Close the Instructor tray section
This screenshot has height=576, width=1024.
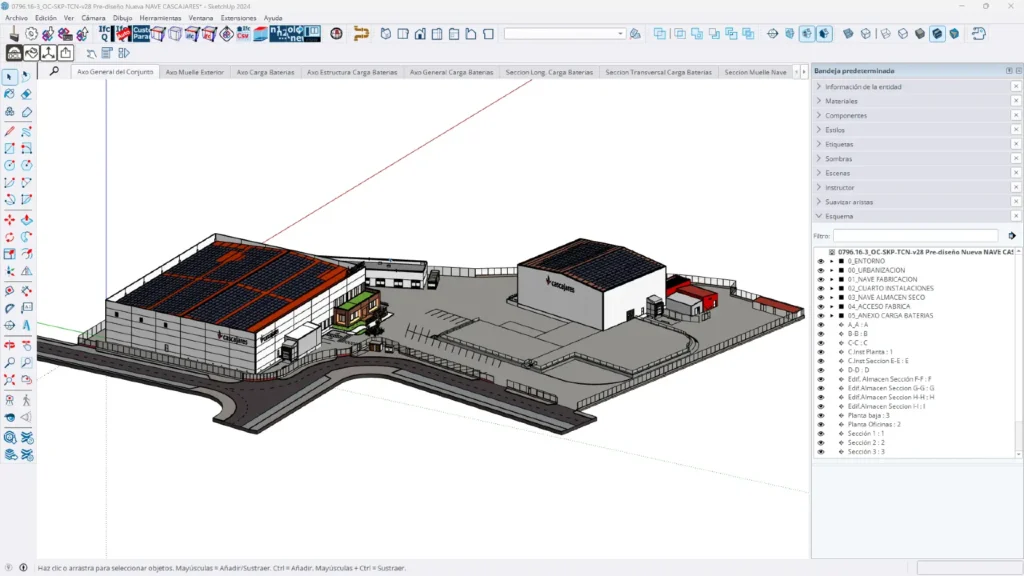click(1015, 185)
